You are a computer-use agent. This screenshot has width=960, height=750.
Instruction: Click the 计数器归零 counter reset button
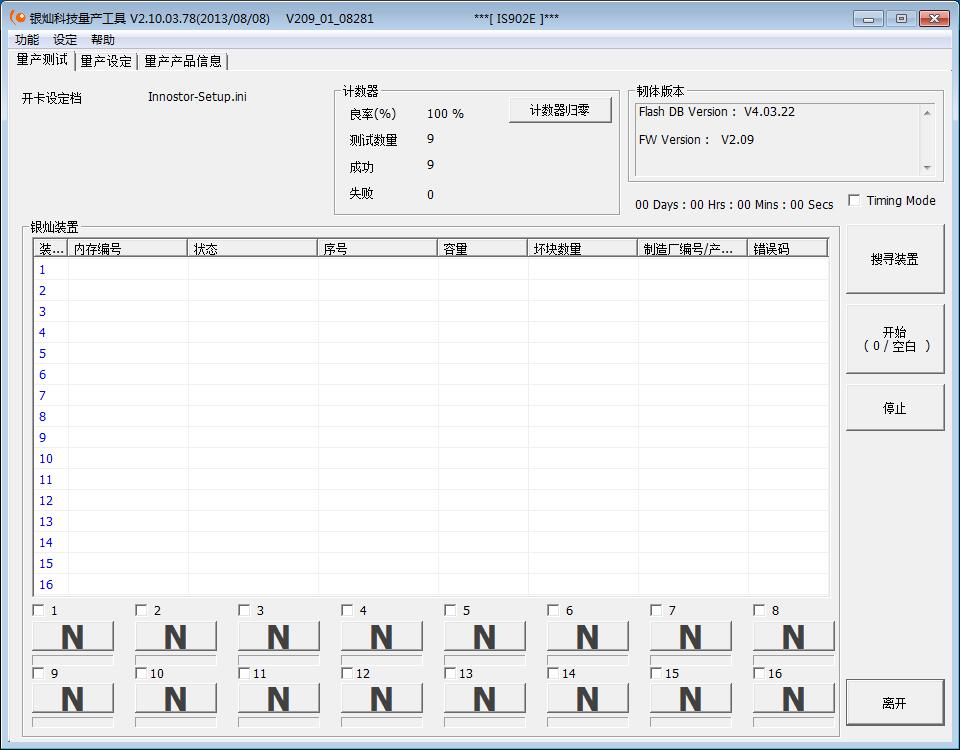(560, 110)
